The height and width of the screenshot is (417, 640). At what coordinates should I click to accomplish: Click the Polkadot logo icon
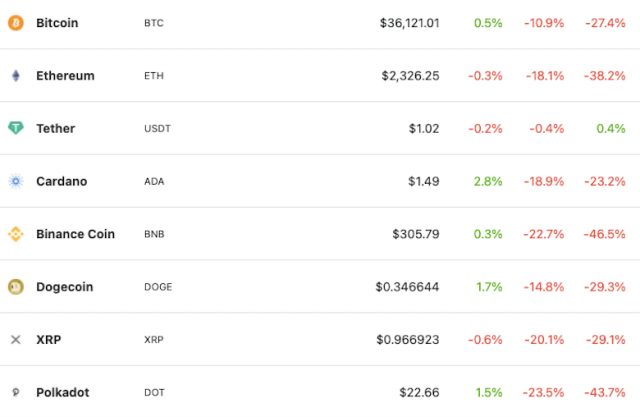[x=15, y=393]
